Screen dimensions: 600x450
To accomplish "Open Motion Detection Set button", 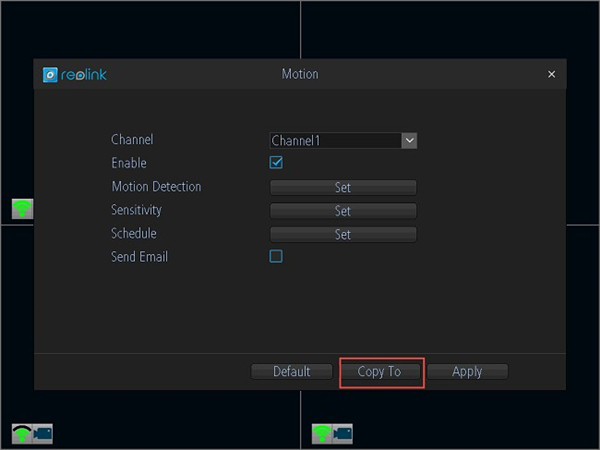I will (343, 188).
